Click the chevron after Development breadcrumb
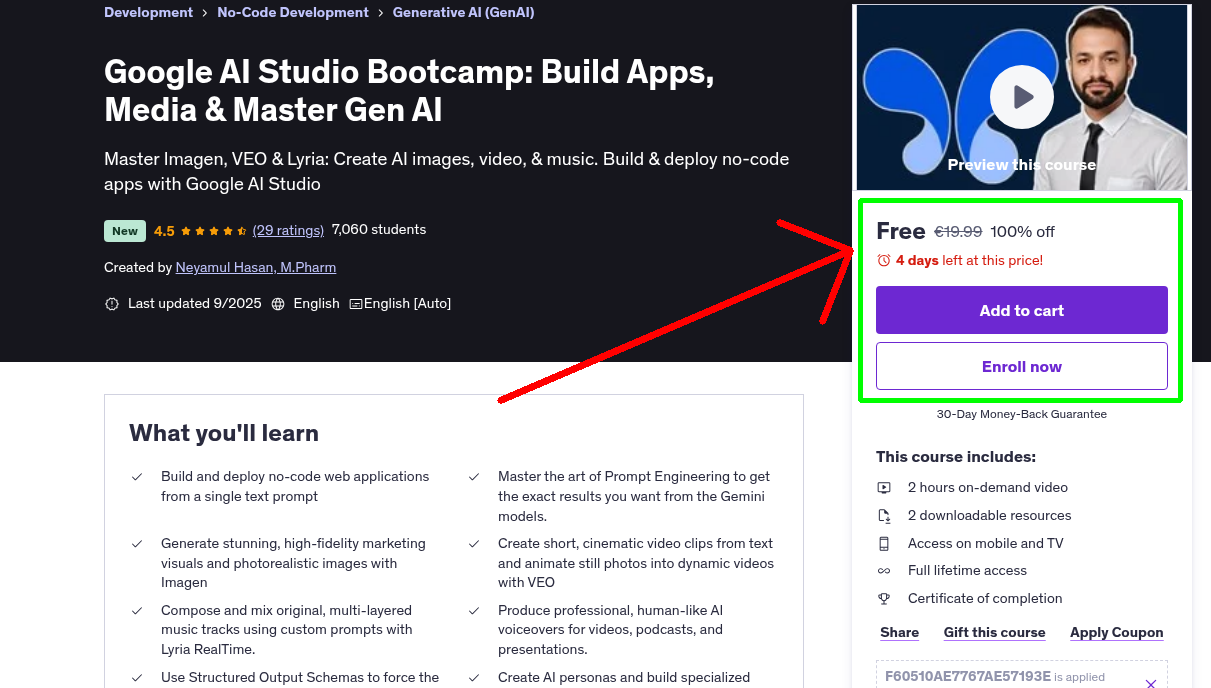This screenshot has height=688, width=1211. coord(205,14)
